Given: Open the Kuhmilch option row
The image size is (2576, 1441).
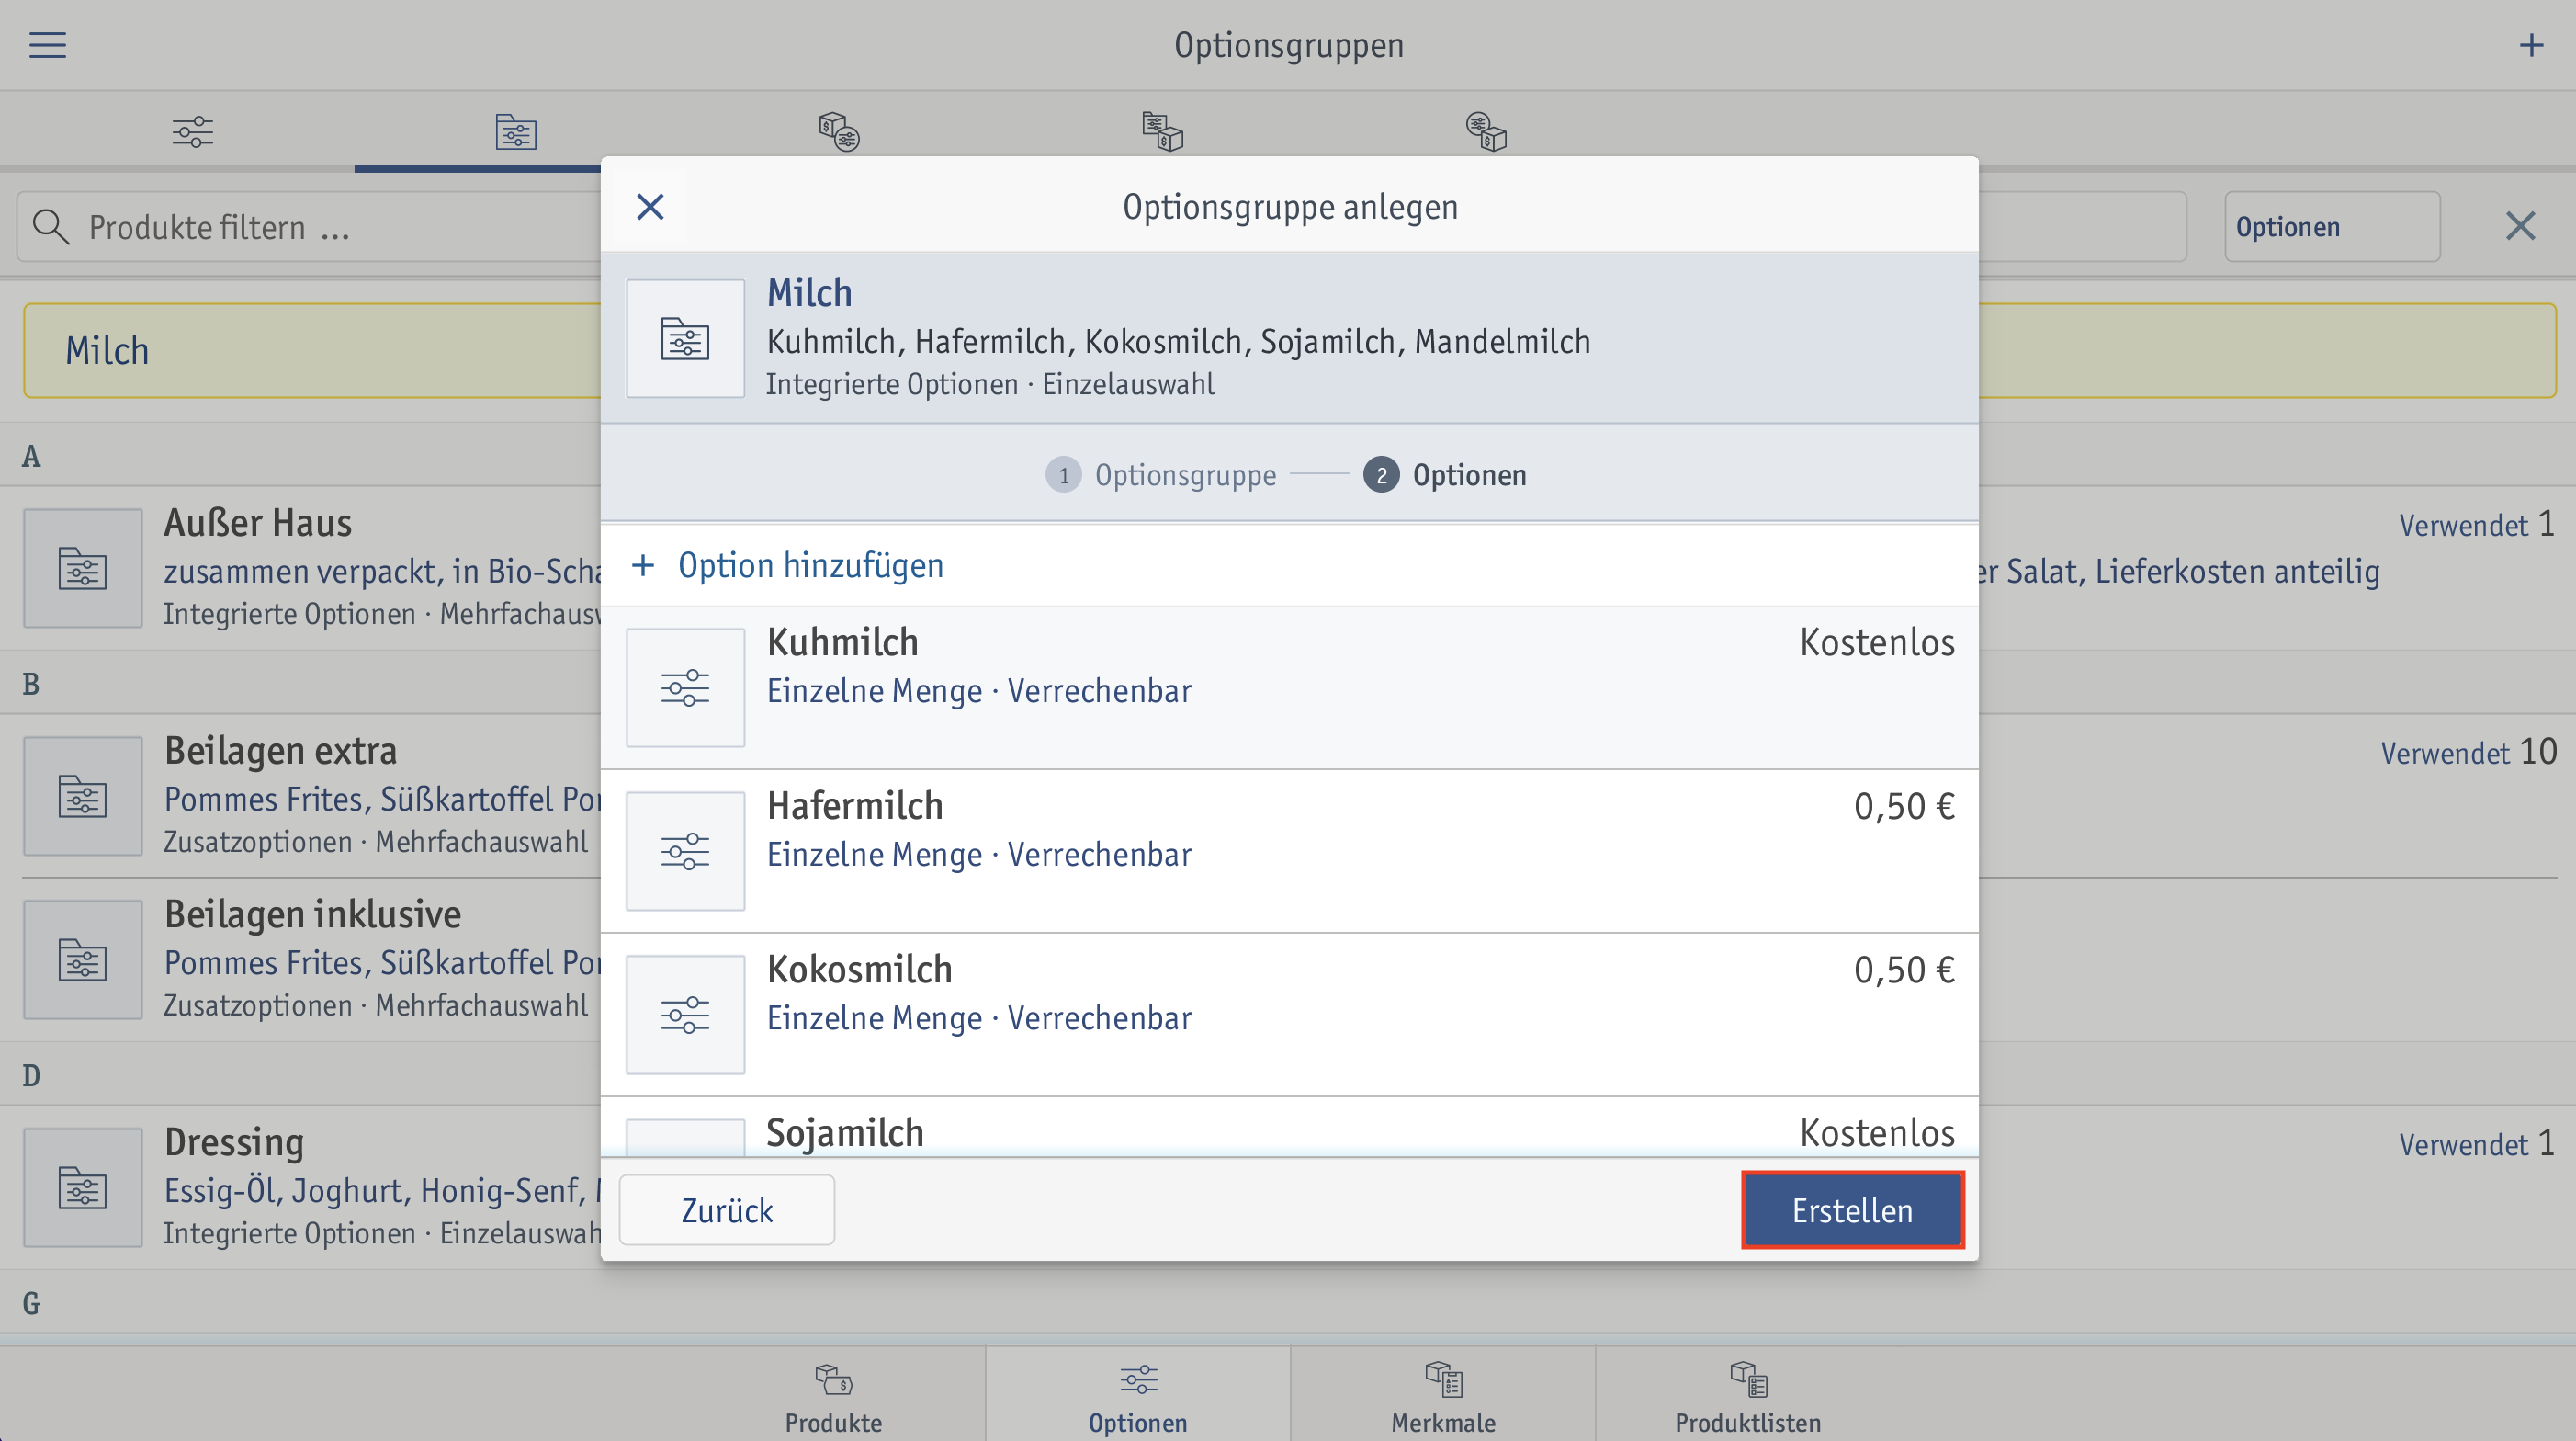Looking at the screenshot, I should click(1289, 687).
